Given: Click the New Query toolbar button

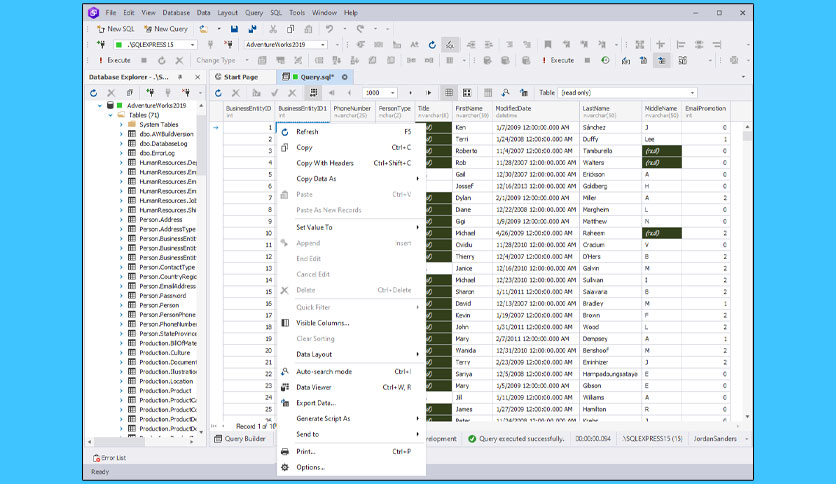Looking at the screenshot, I should (166, 29).
